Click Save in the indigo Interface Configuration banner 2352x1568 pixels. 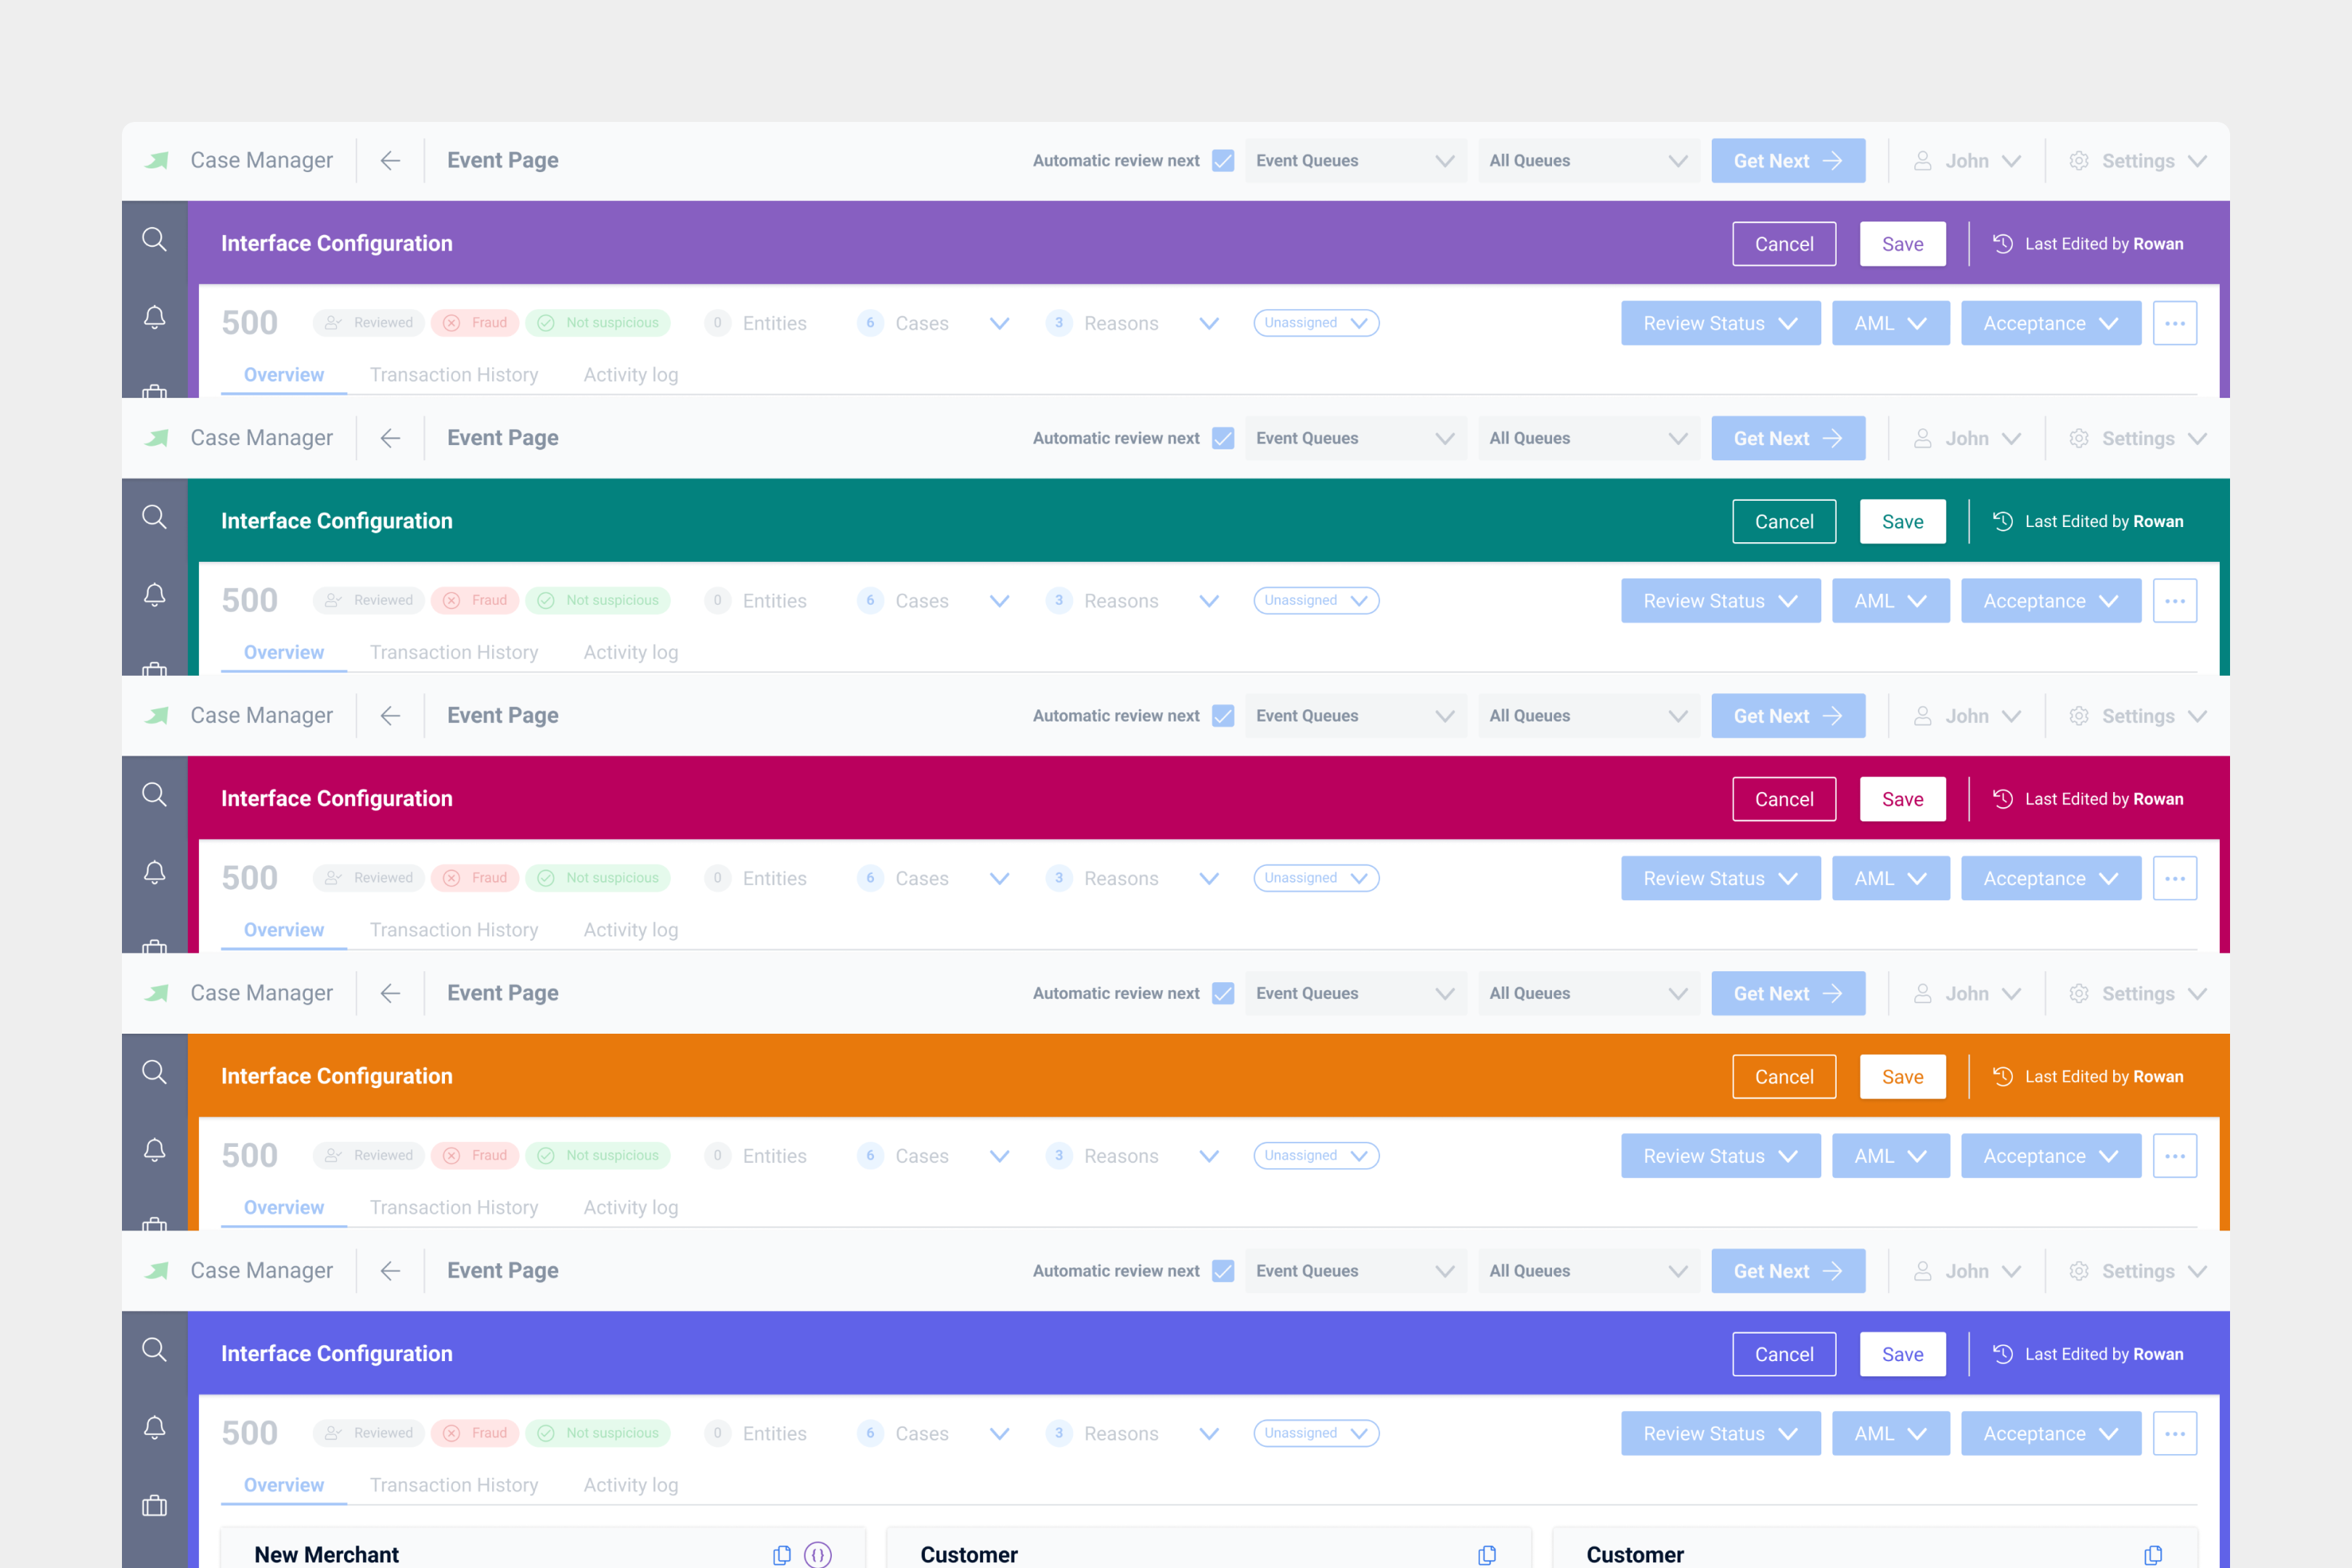pos(1902,1354)
